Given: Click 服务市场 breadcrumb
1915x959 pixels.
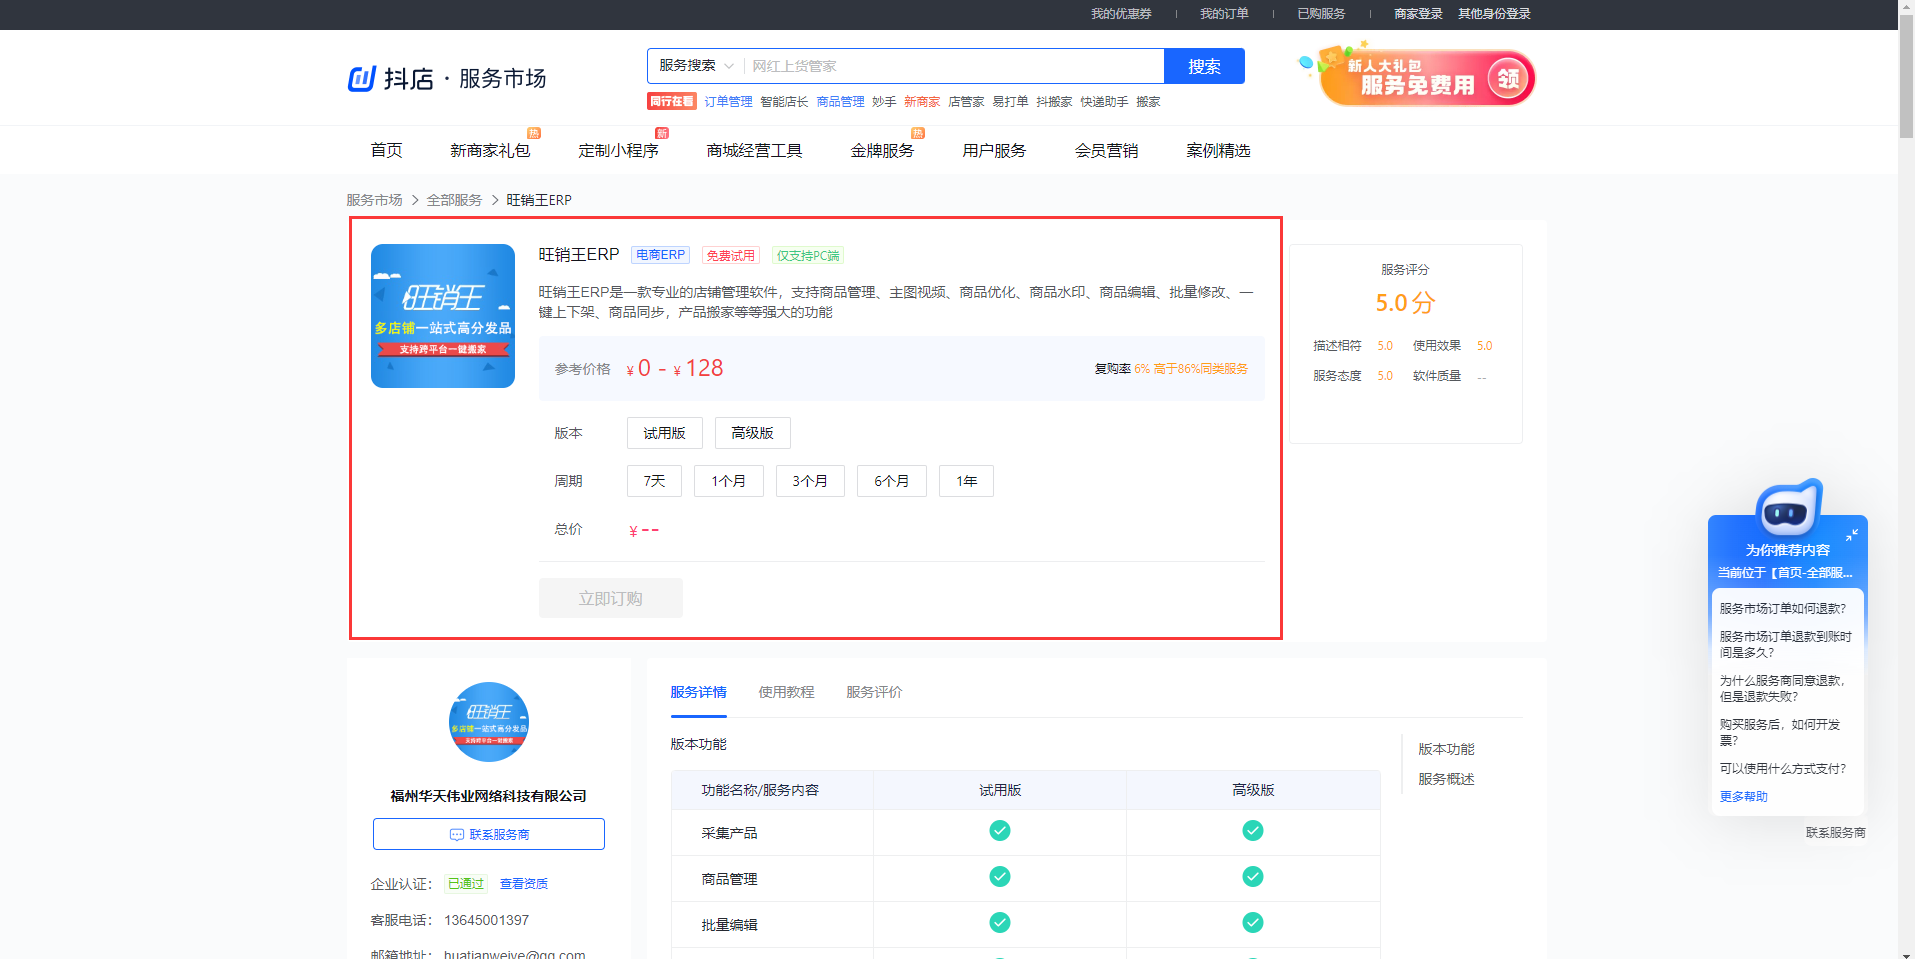Looking at the screenshot, I should coord(374,200).
